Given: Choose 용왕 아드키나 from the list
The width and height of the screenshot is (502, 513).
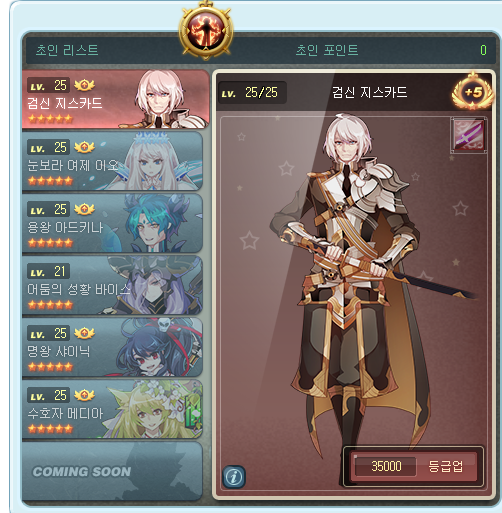Looking at the screenshot, I should click(112, 223).
